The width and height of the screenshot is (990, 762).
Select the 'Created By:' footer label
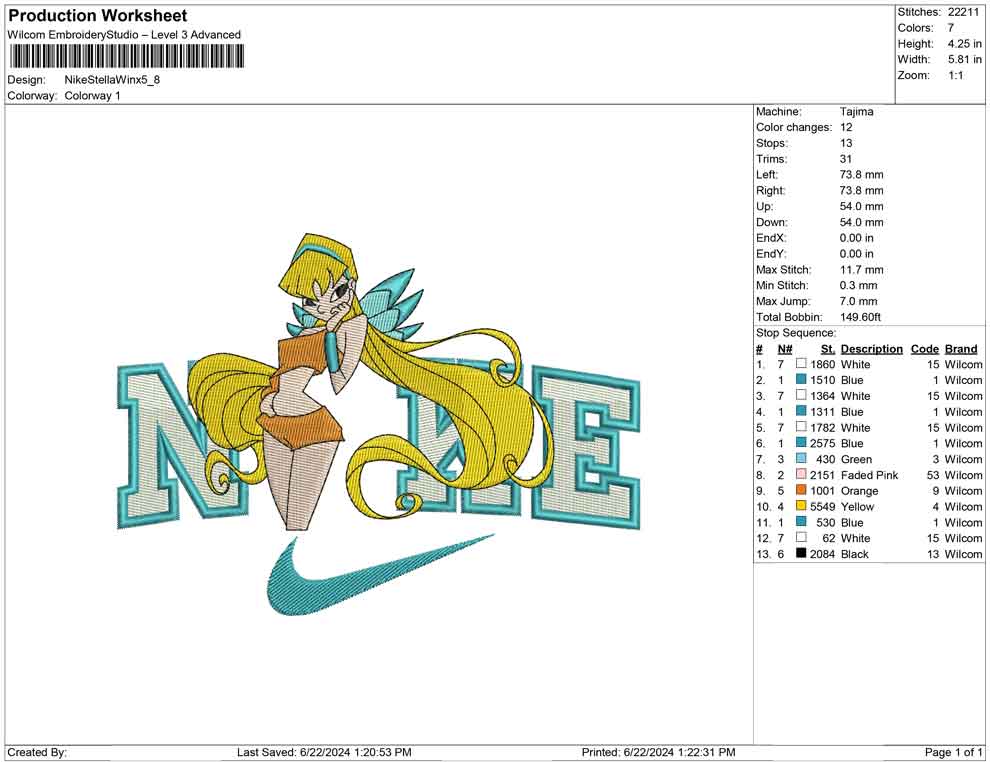[37, 752]
